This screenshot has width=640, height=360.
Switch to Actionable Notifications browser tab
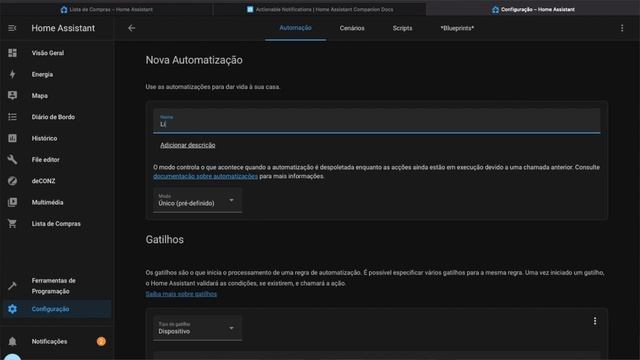pyautogui.click(x=320, y=9)
